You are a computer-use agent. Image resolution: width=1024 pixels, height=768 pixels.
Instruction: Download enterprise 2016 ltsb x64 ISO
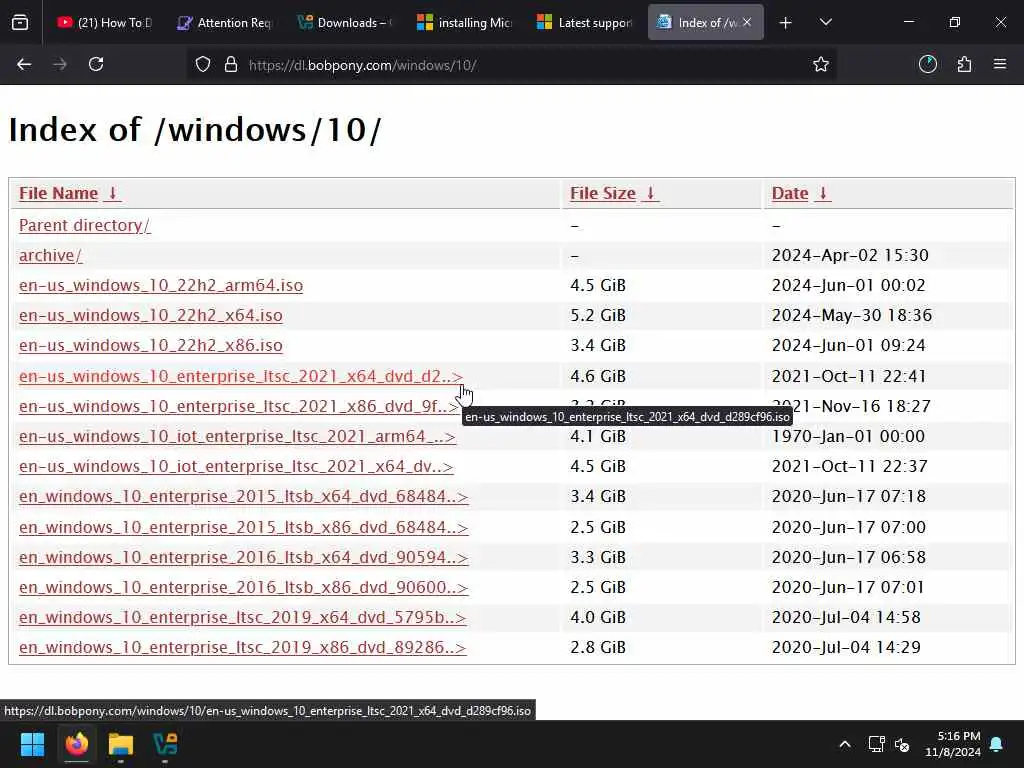[244, 557]
